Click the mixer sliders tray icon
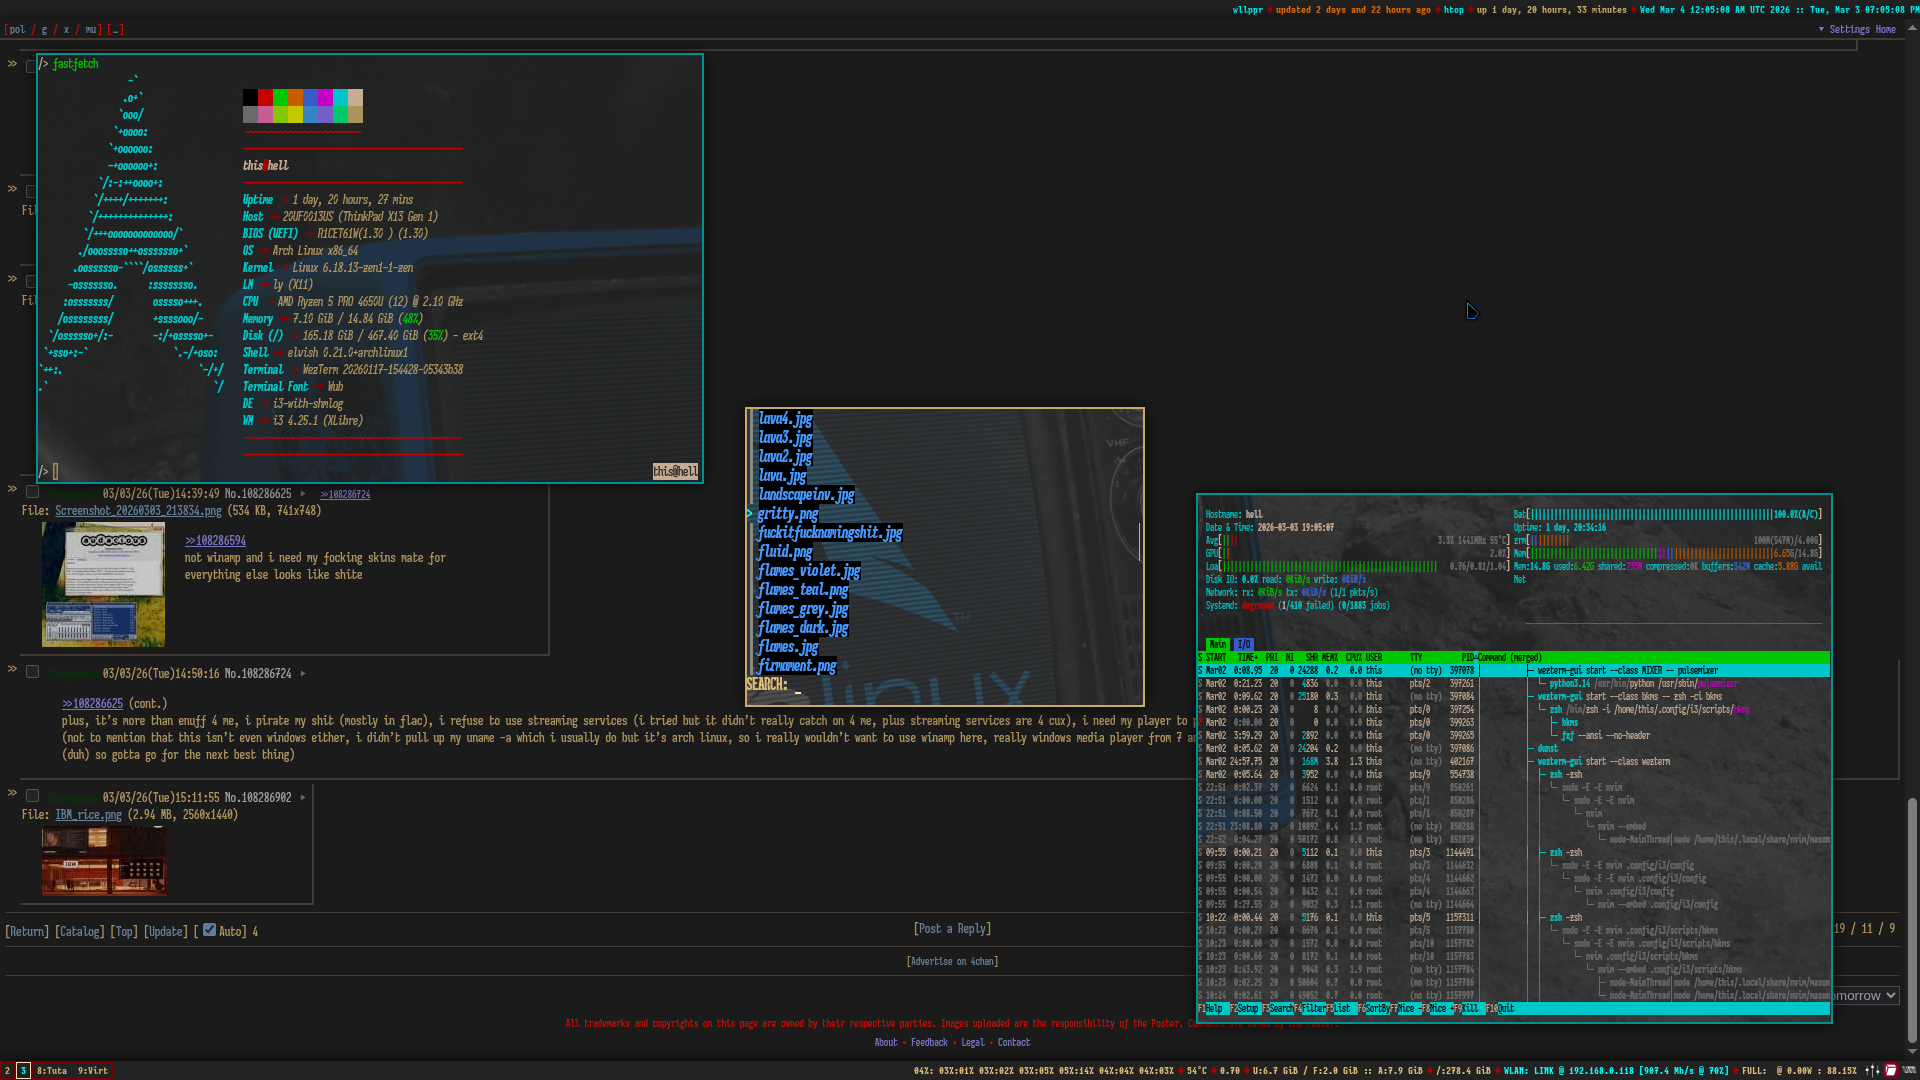 (x=1871, y=1070)
